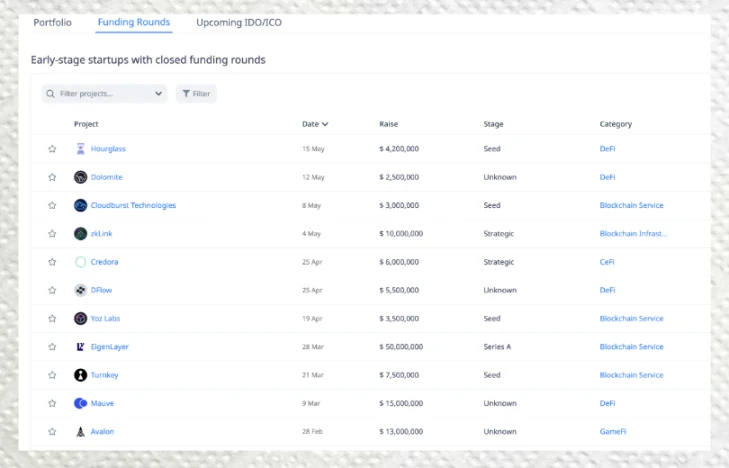
Task: Click the Cloudburst Technologies logo icon
Action: pos(80,205)
